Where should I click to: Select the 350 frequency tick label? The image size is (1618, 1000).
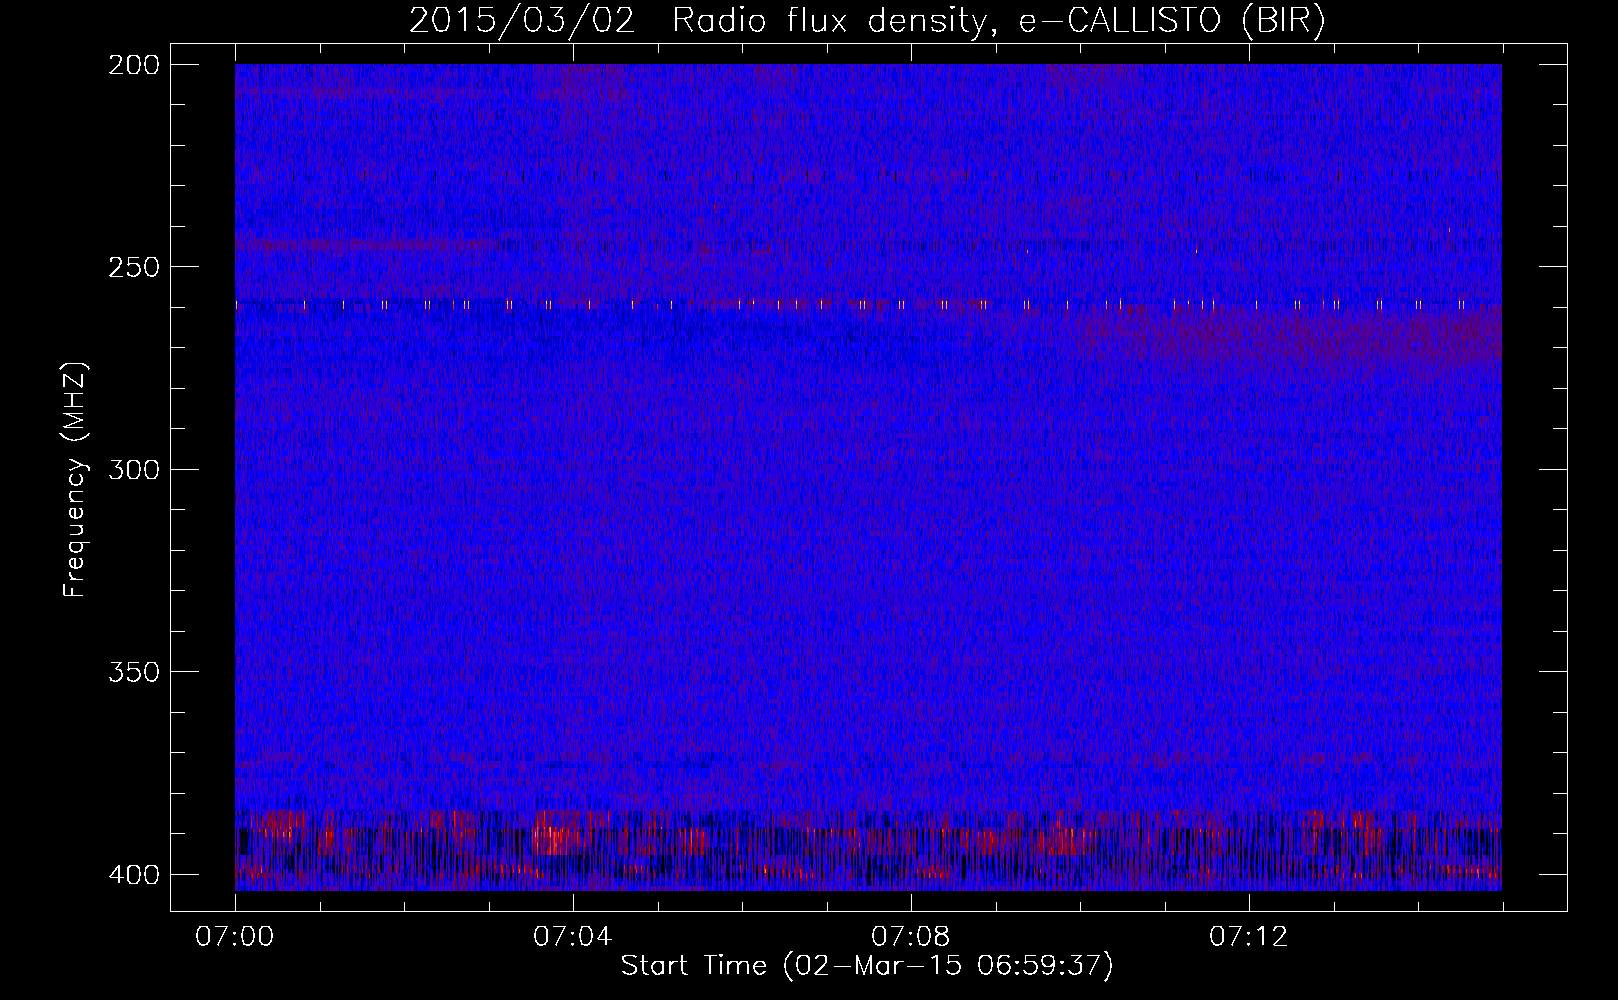[133, 672]
